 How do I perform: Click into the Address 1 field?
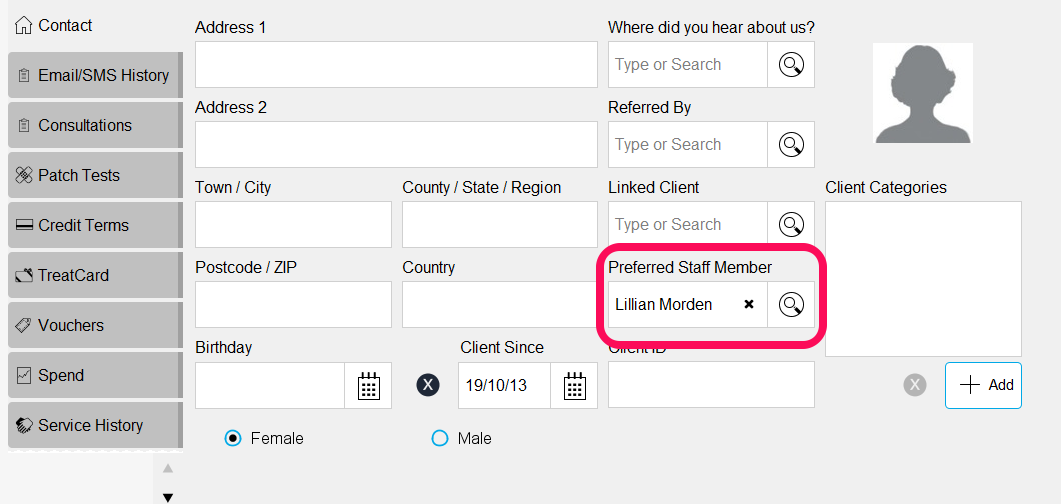tap(397, 64)
